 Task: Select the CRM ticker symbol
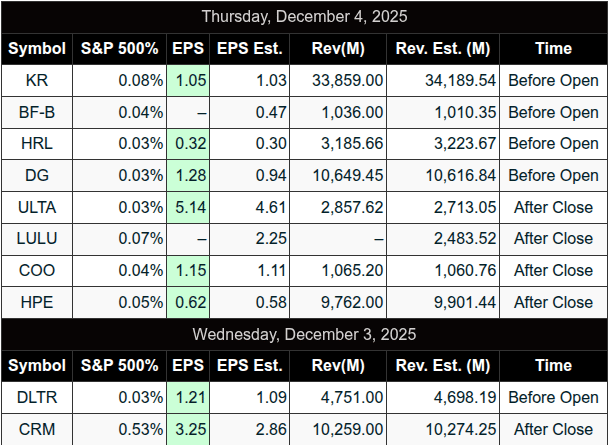[36, 429]
